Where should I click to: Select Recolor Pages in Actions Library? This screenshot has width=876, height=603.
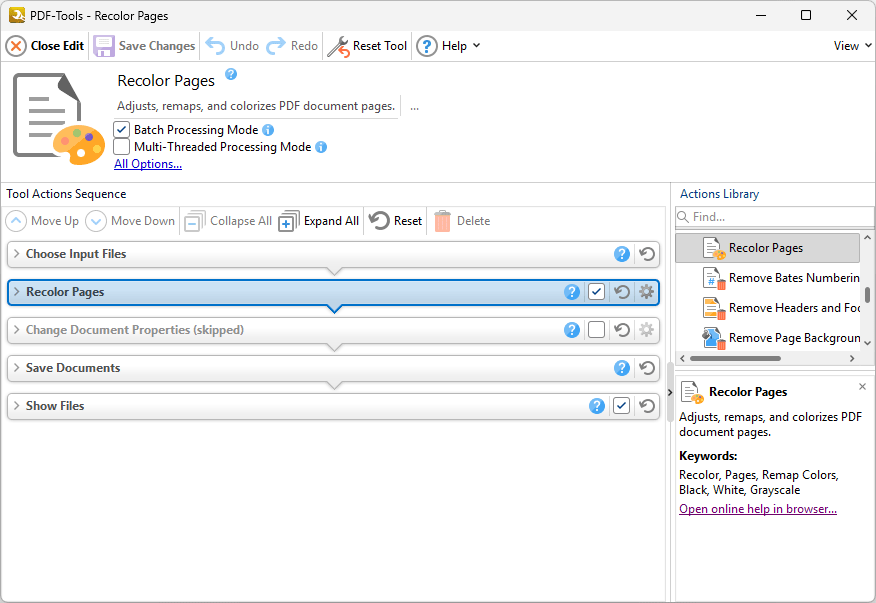click(768, 248)
